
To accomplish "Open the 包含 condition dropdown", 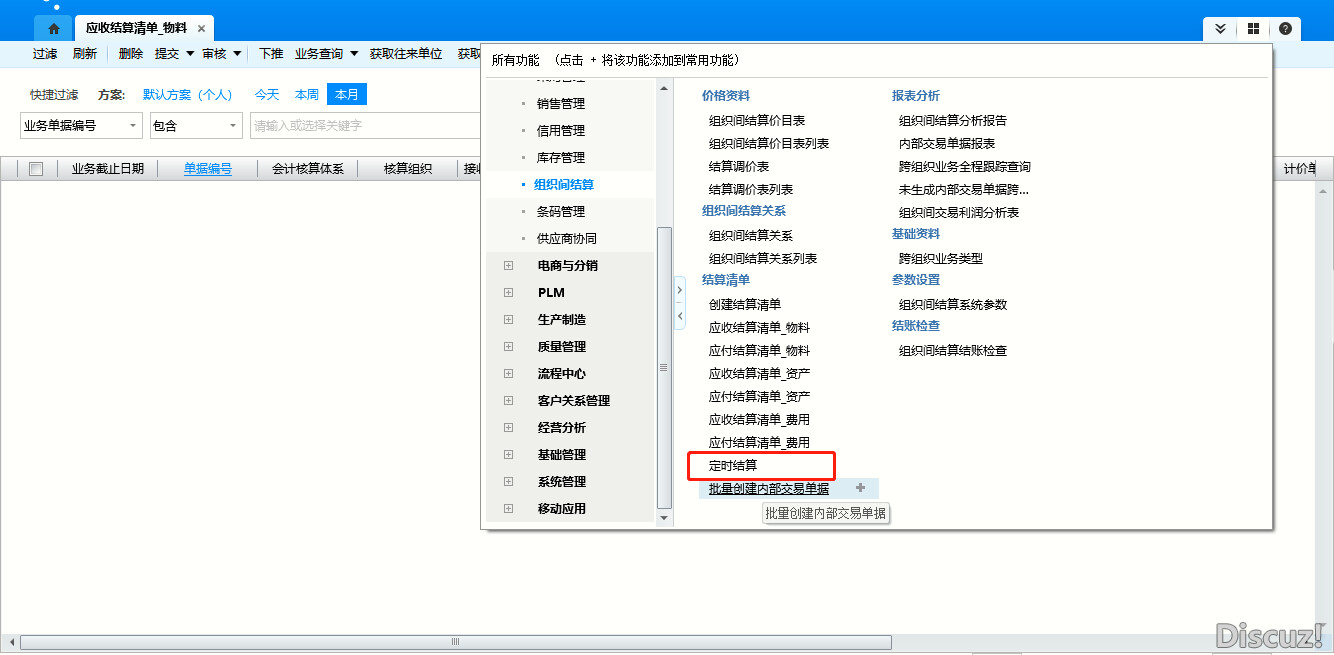I will [233, 126].
